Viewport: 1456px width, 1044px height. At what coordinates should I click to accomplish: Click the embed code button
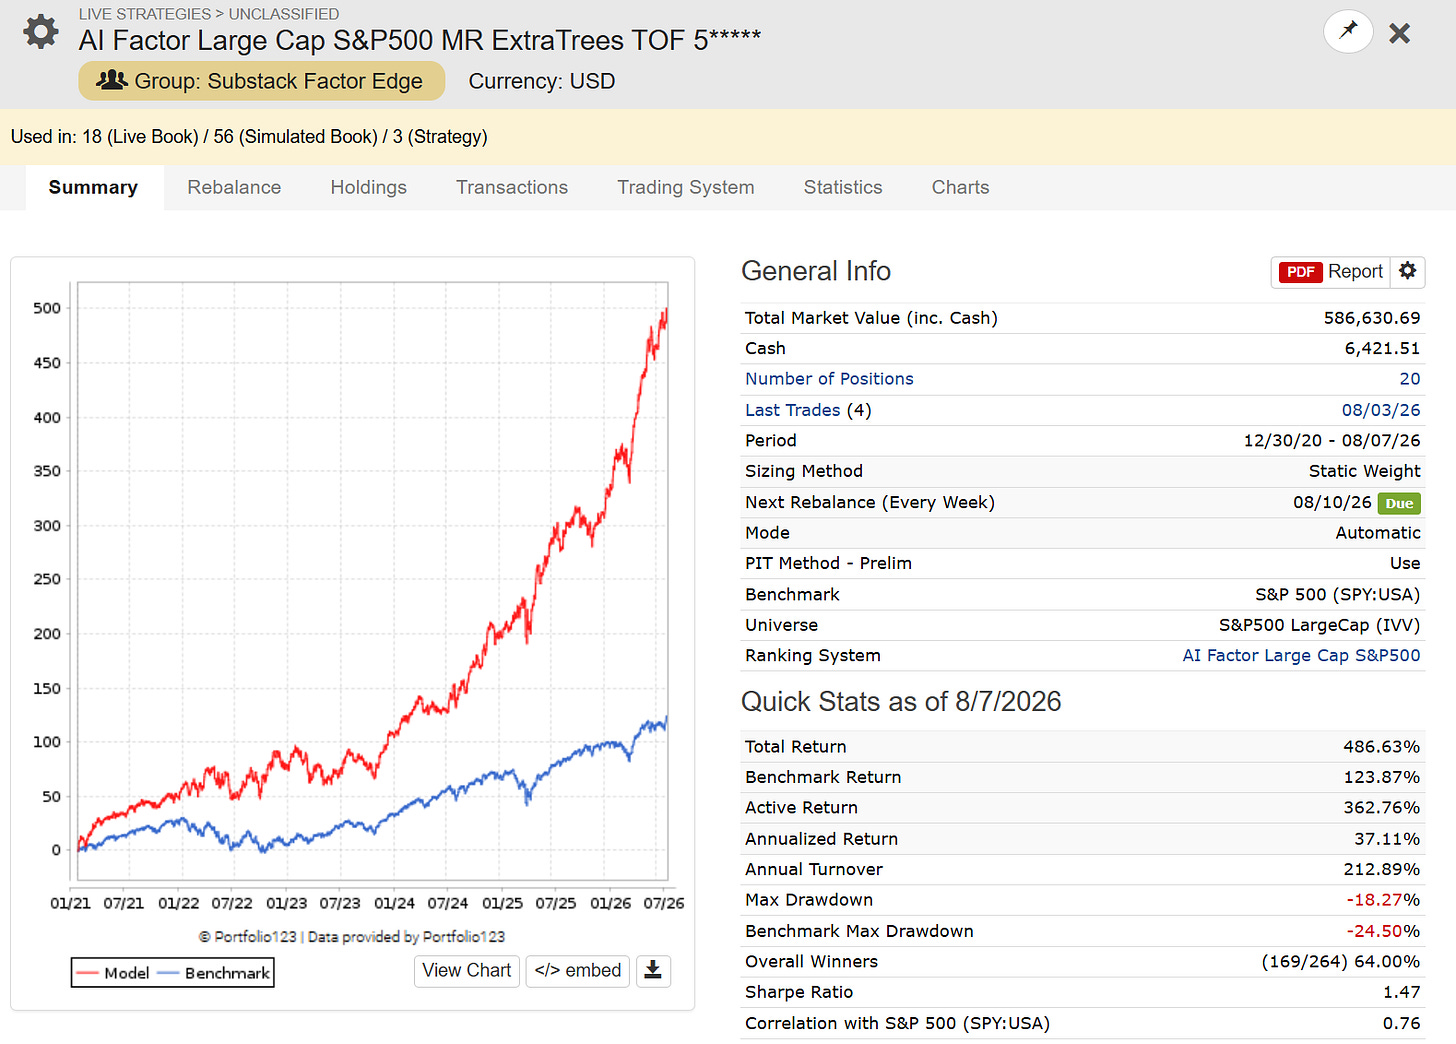tap(578, 970)
